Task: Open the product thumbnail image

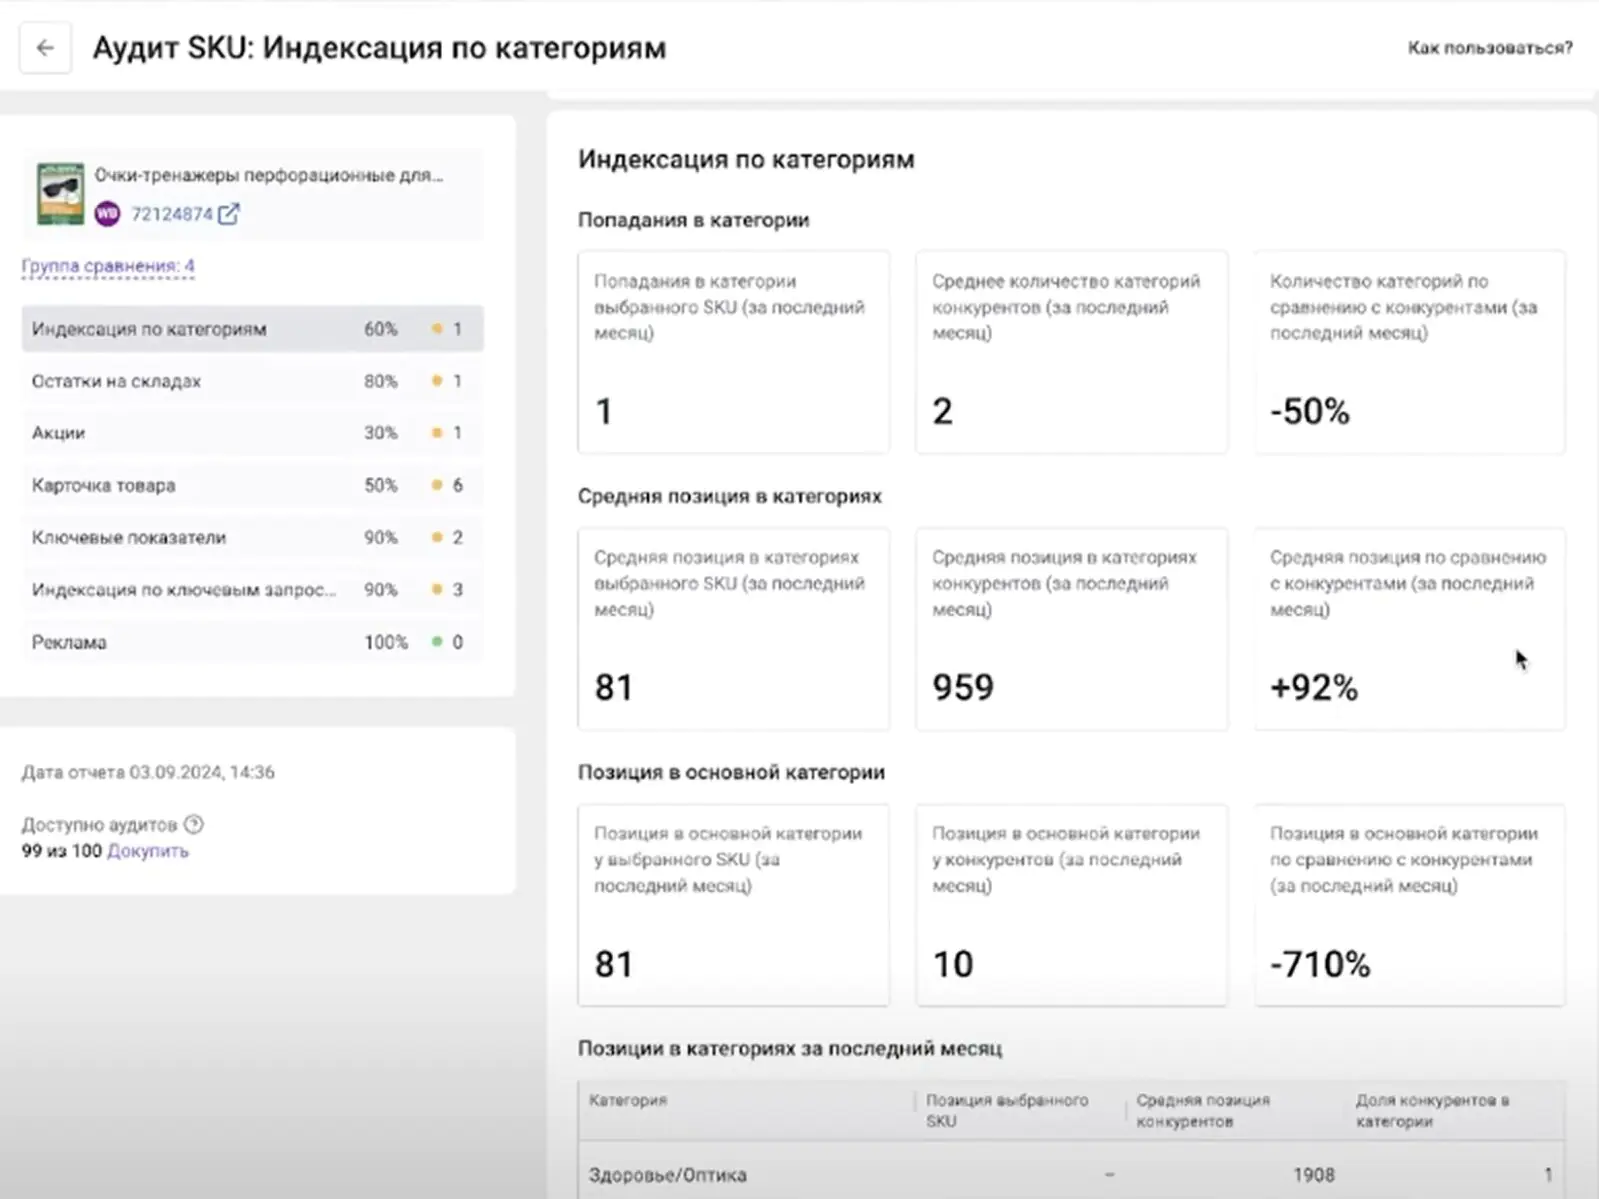Action: pos(61,193)
